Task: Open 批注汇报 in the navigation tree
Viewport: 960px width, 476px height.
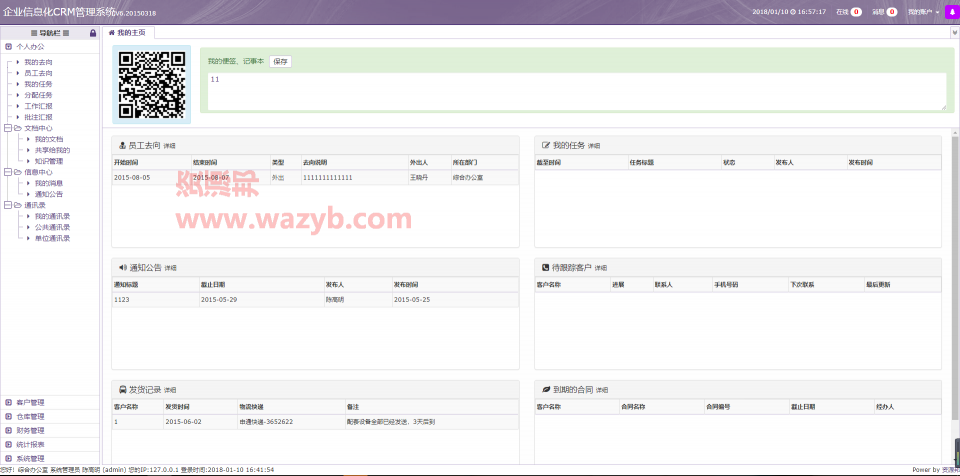Action: [38, 117]
